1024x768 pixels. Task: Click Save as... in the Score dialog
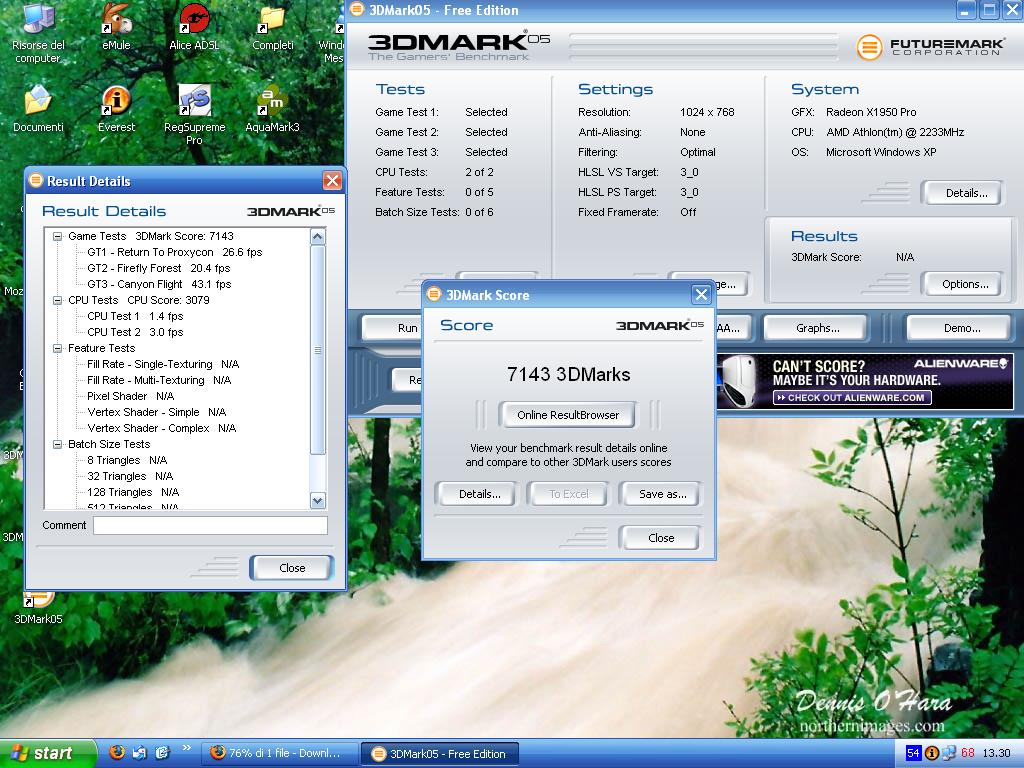tap(662, 494)
